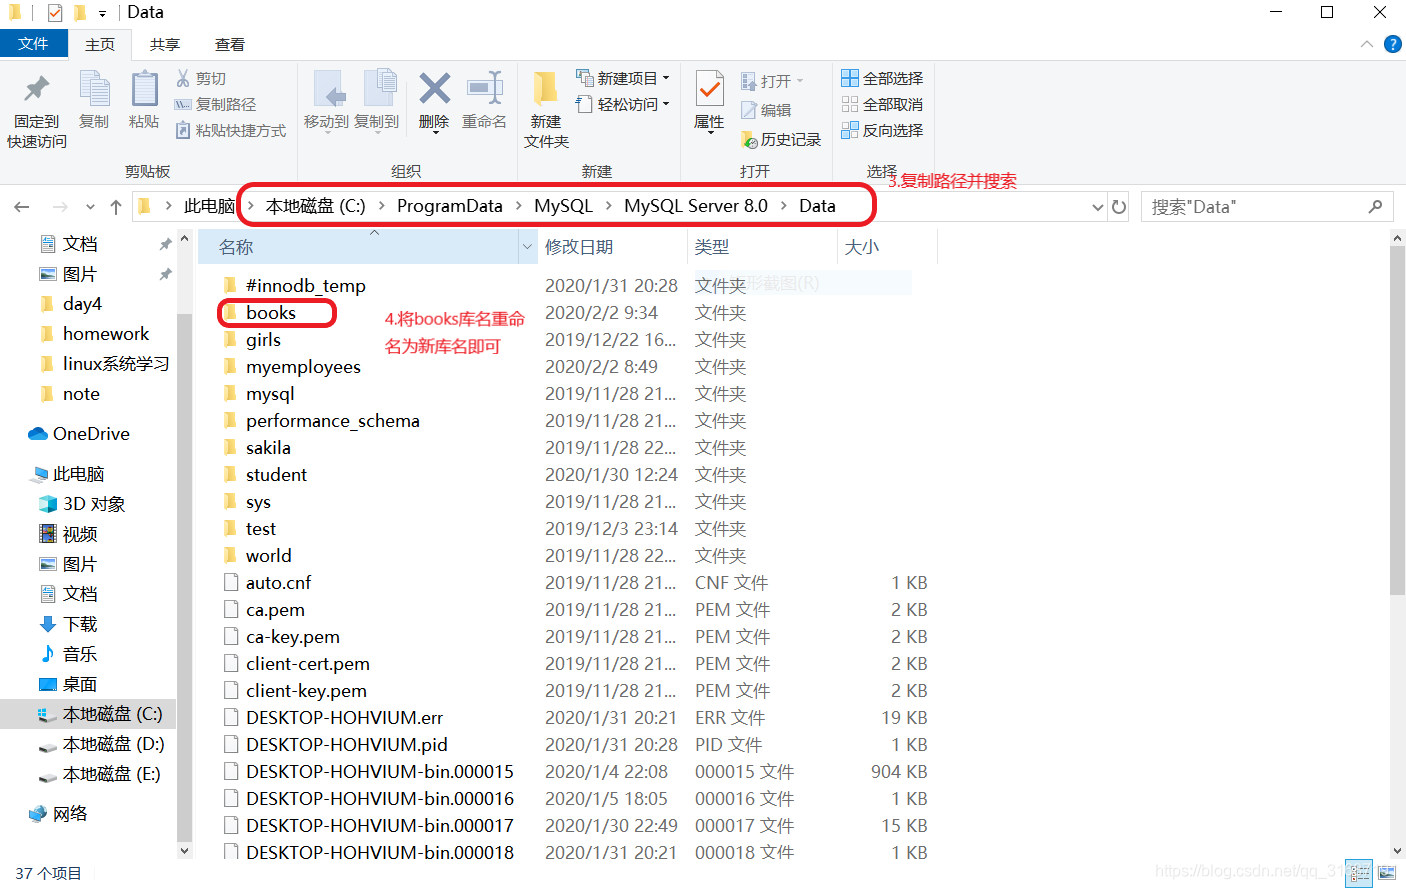This screenshot has height=889, width=1406.
Task: Click Invert selection (反向选择)
Action: click(882, 130)
